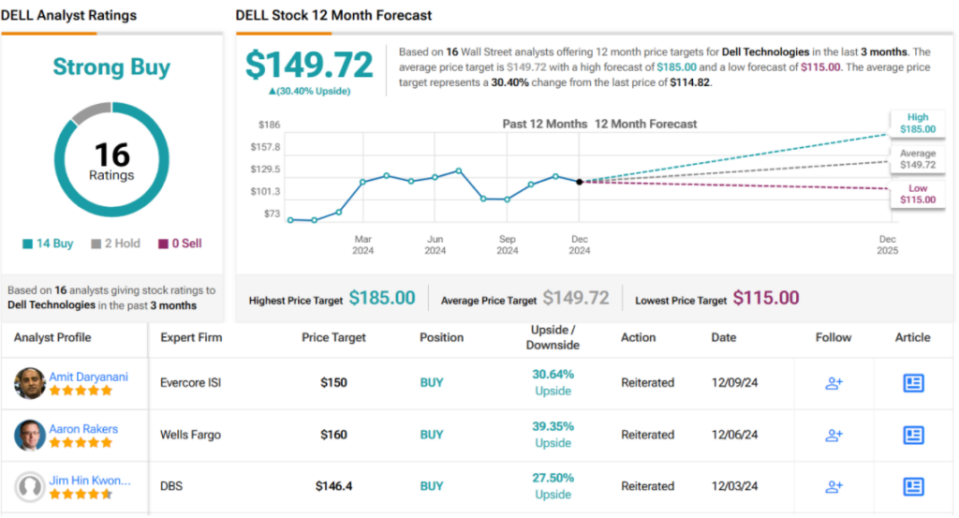Click the Action column header
This screenshot has width=959, height=518.
pos(638,338)
